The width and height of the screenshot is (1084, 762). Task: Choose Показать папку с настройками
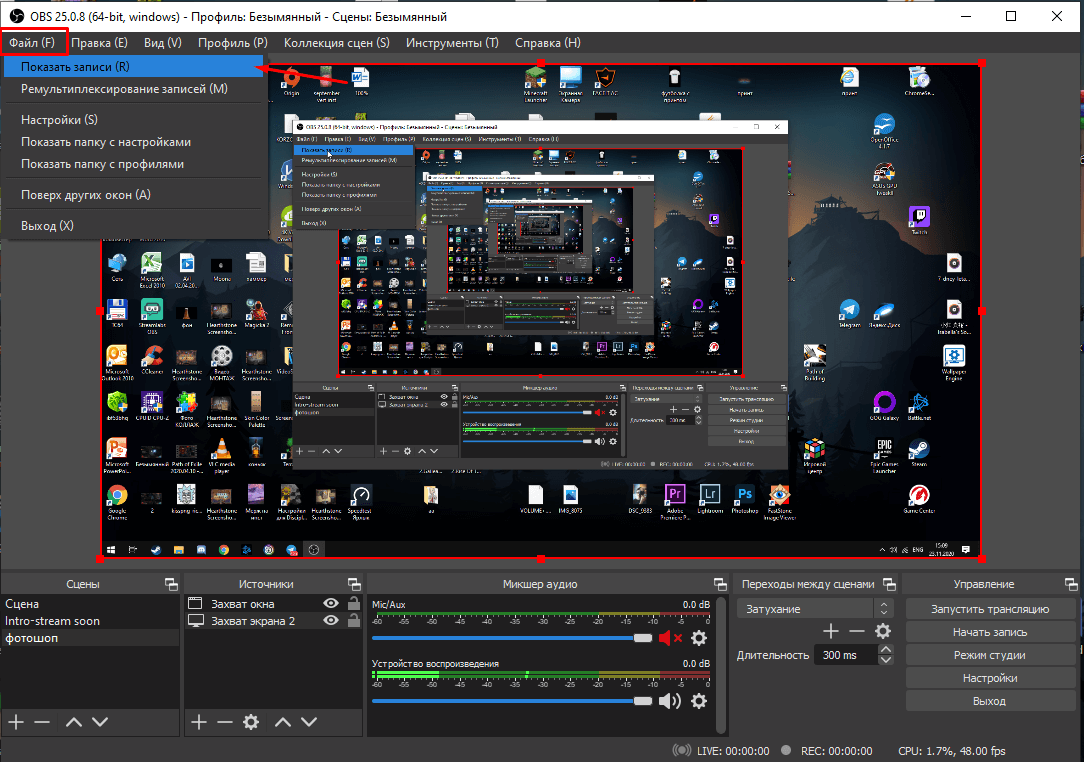(x=135, y=142)
